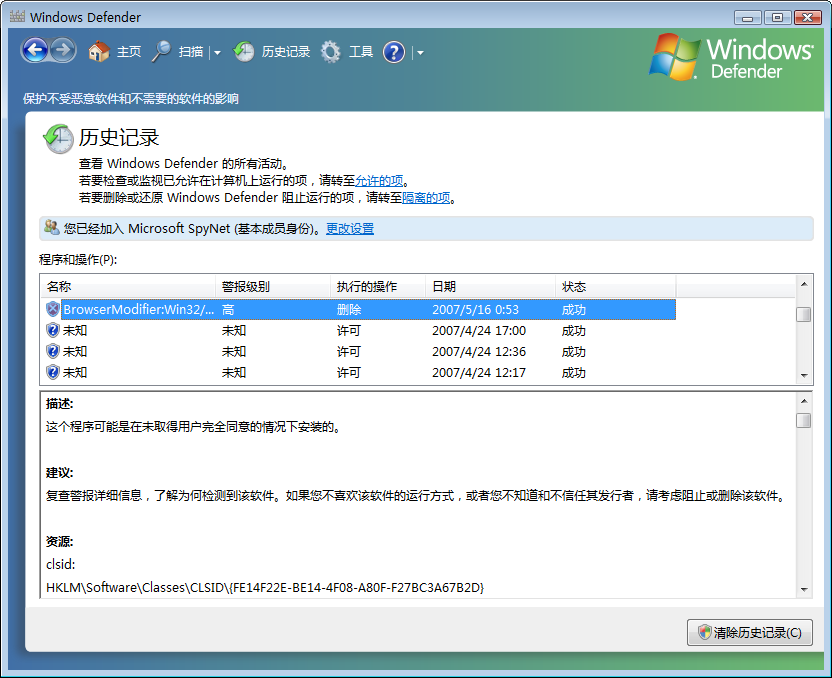Click the 描述: heading

59,404
